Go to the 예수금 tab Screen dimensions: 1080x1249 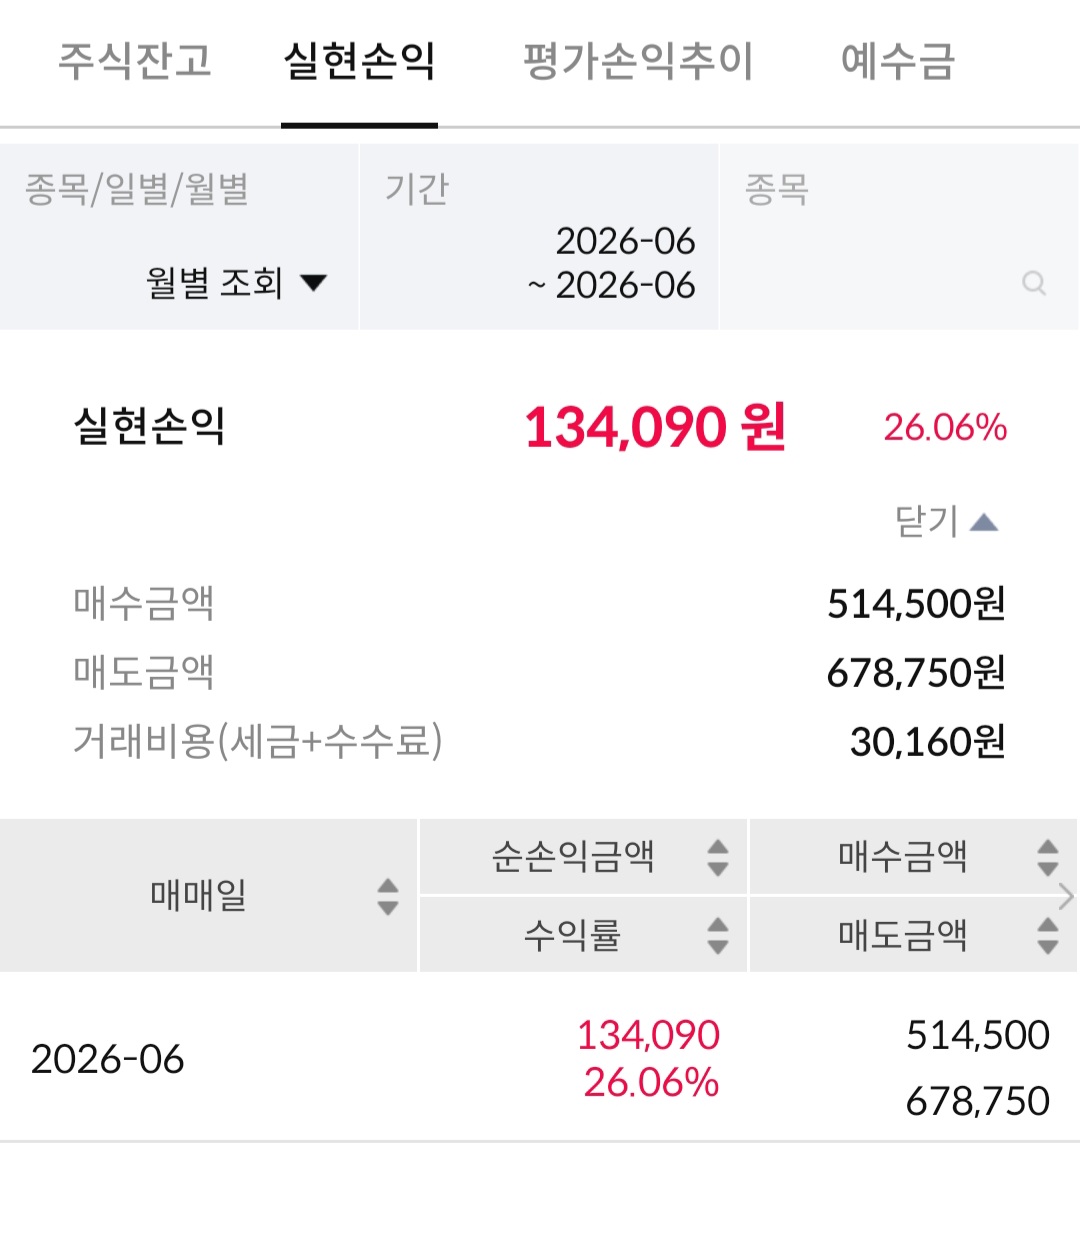click(898, 60)
